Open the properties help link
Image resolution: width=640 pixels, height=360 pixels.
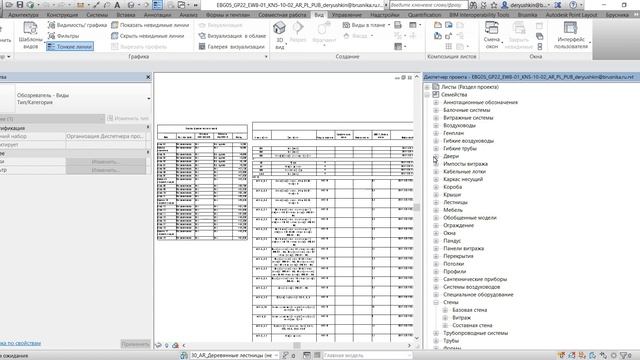pyautogui.click(x=20, y=343)
